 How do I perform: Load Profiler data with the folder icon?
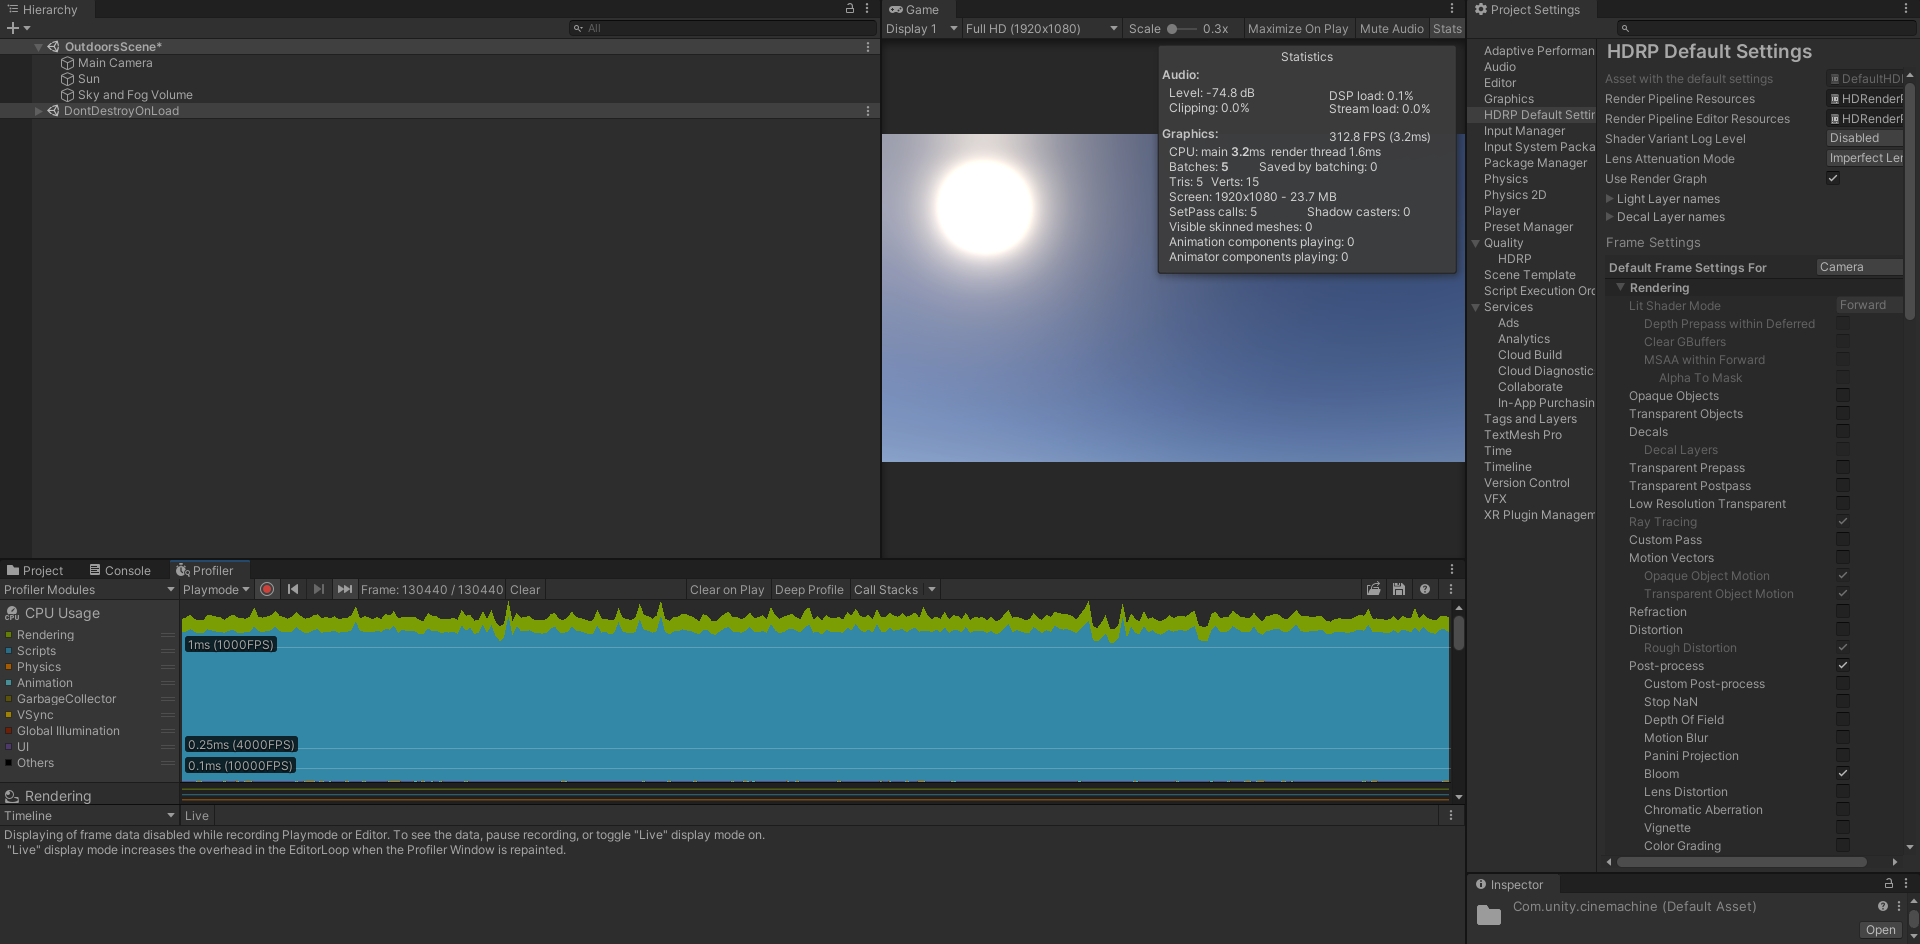click(x=1373, y=589)
